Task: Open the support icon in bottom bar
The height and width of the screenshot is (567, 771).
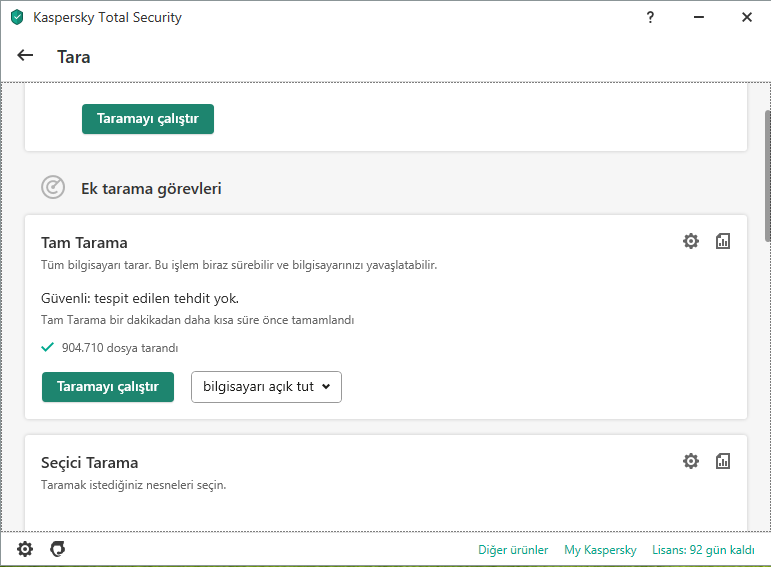Action: 58,549
